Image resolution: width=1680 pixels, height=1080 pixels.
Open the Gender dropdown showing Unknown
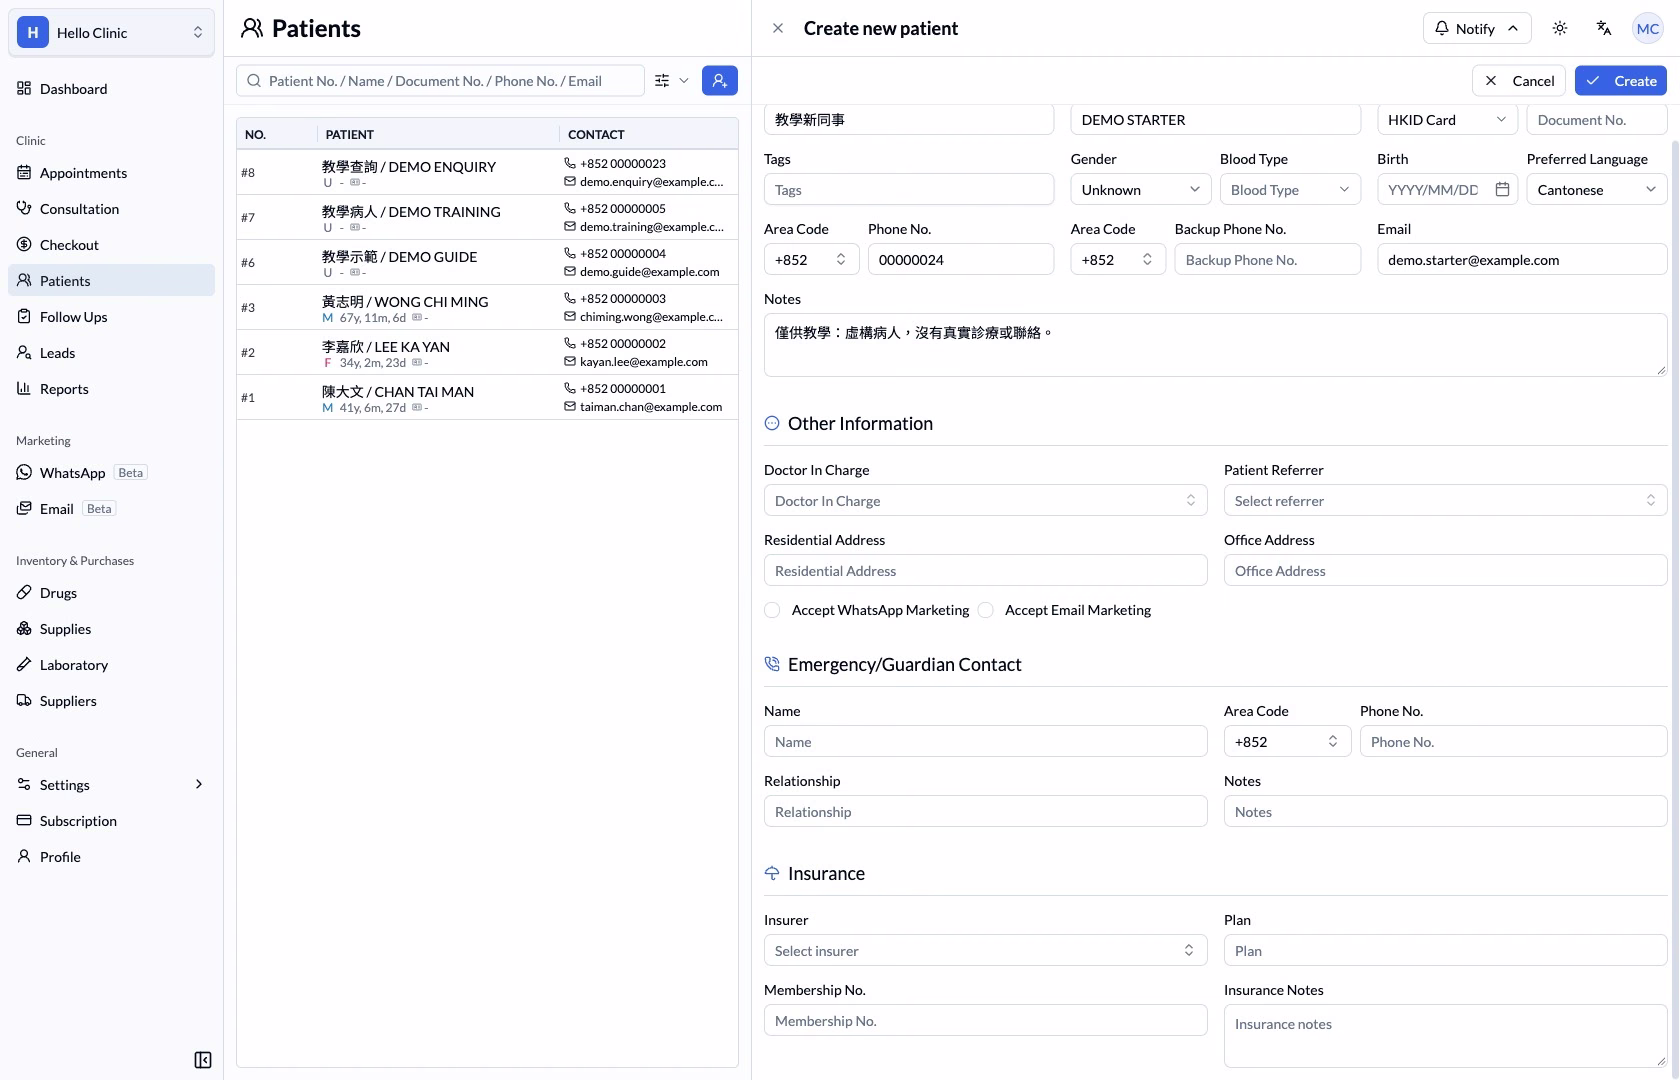[1141, 189]
